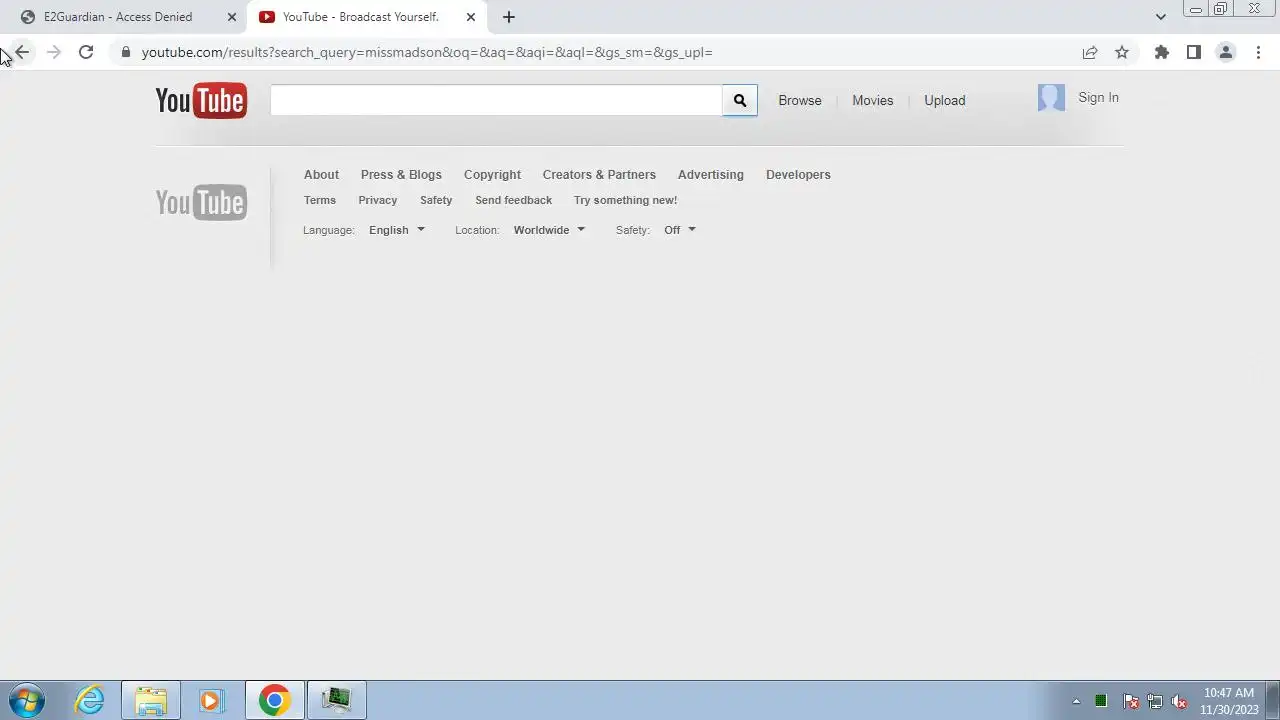The image size is (1280, 720).
Task: Reload the page with the refresh icon
Action: click(x=86, y=52)
